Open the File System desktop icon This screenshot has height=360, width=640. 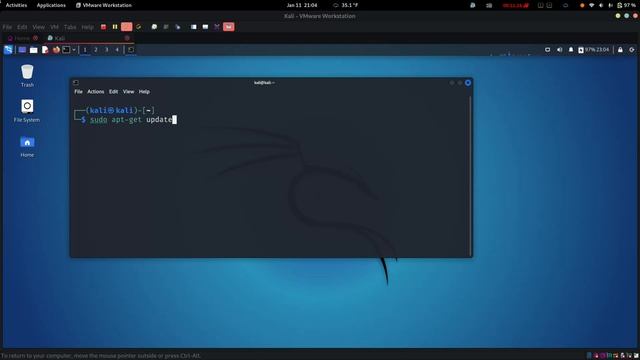[27, 111]
